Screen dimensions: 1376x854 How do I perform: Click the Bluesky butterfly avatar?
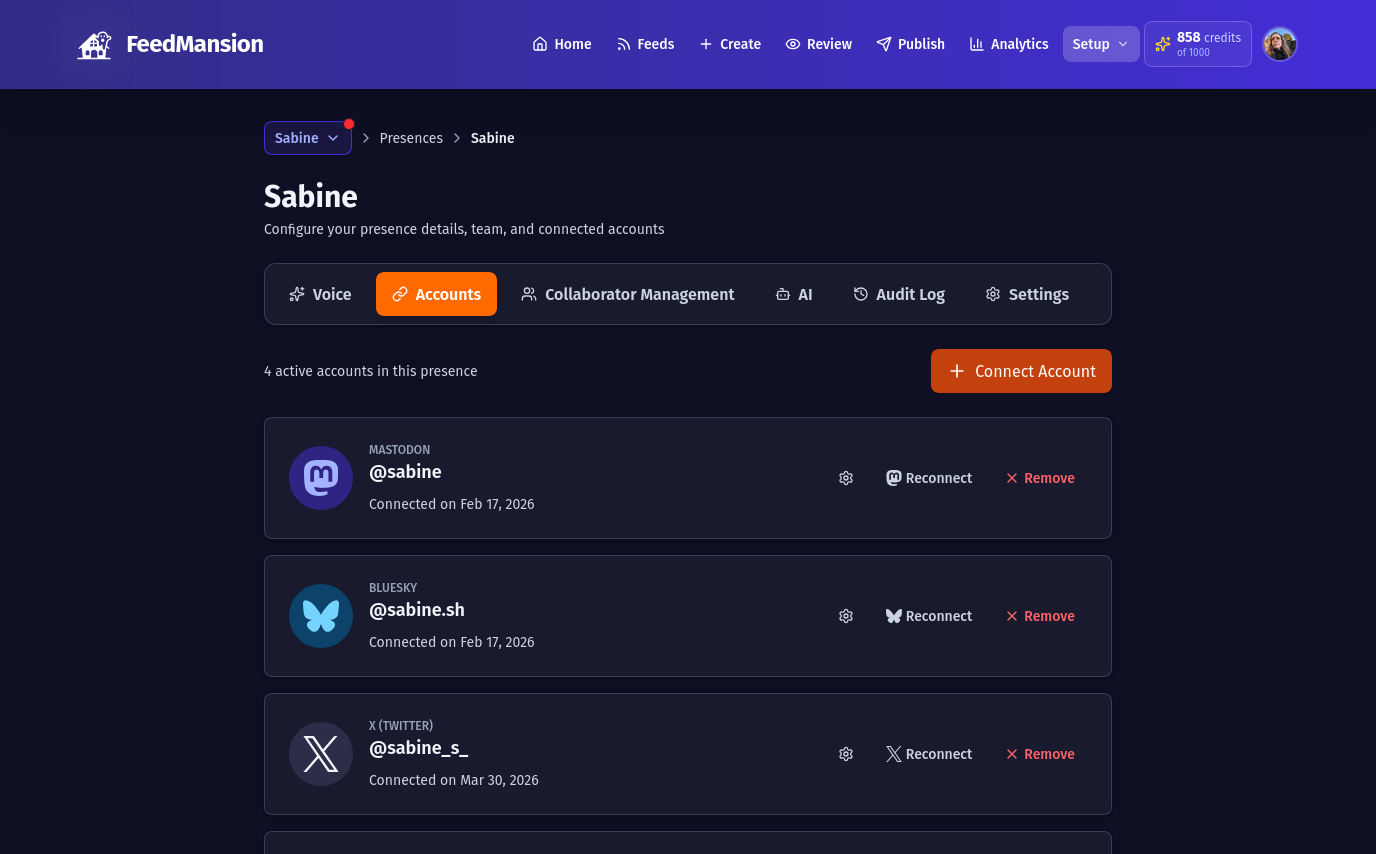pyautogui.click(x=321, y=616)
